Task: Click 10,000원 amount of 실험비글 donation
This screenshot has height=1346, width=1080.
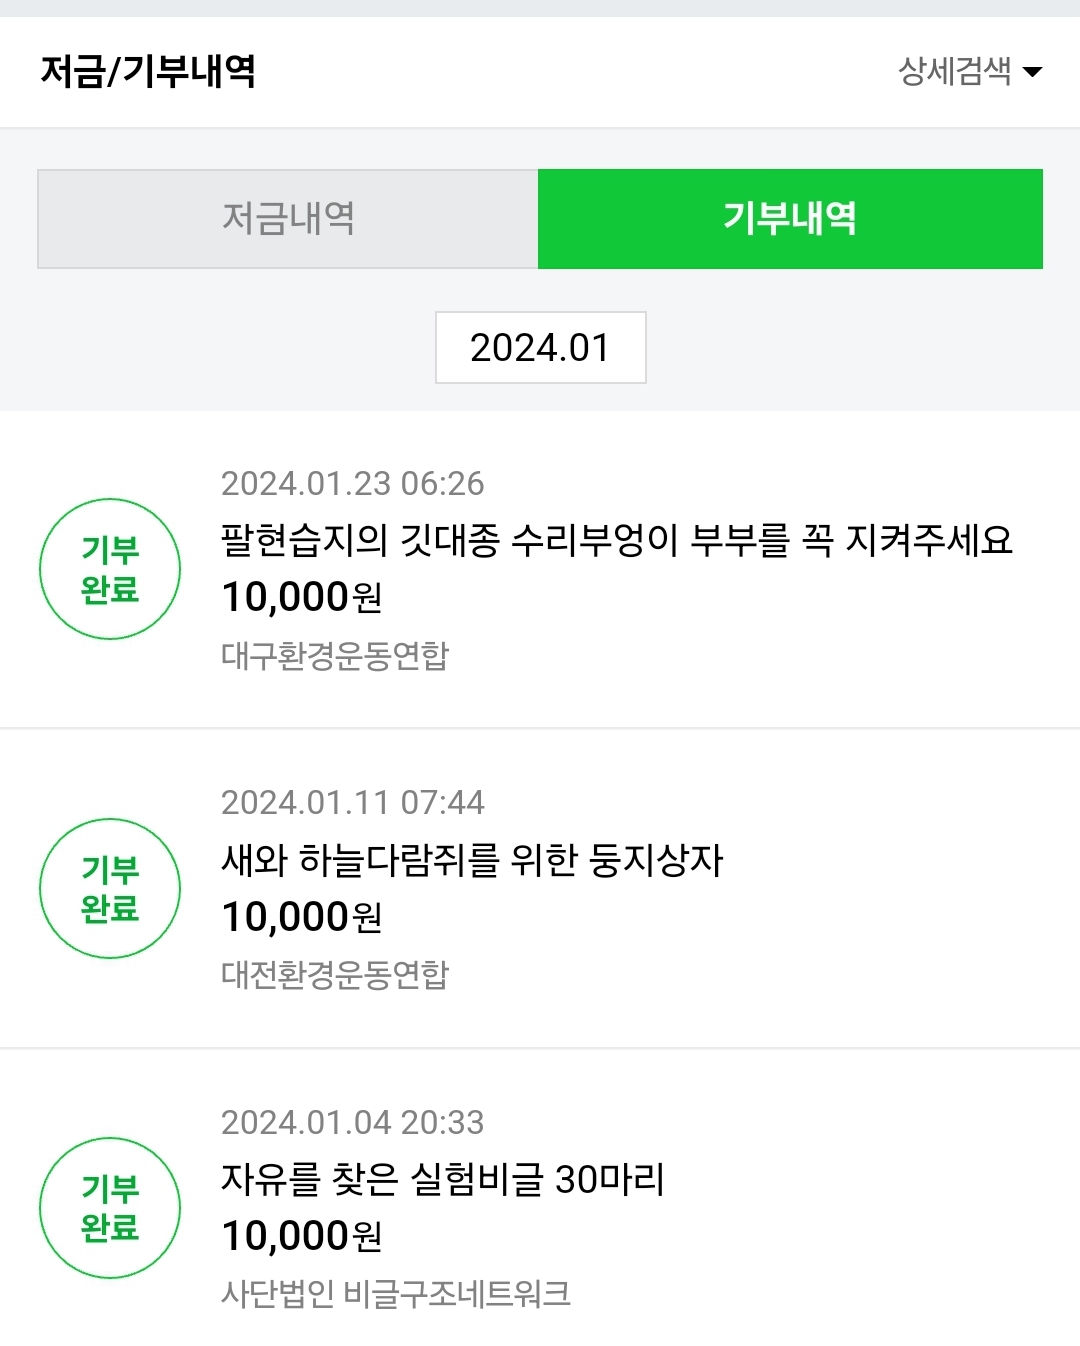Action: [x=302, y=1236]
